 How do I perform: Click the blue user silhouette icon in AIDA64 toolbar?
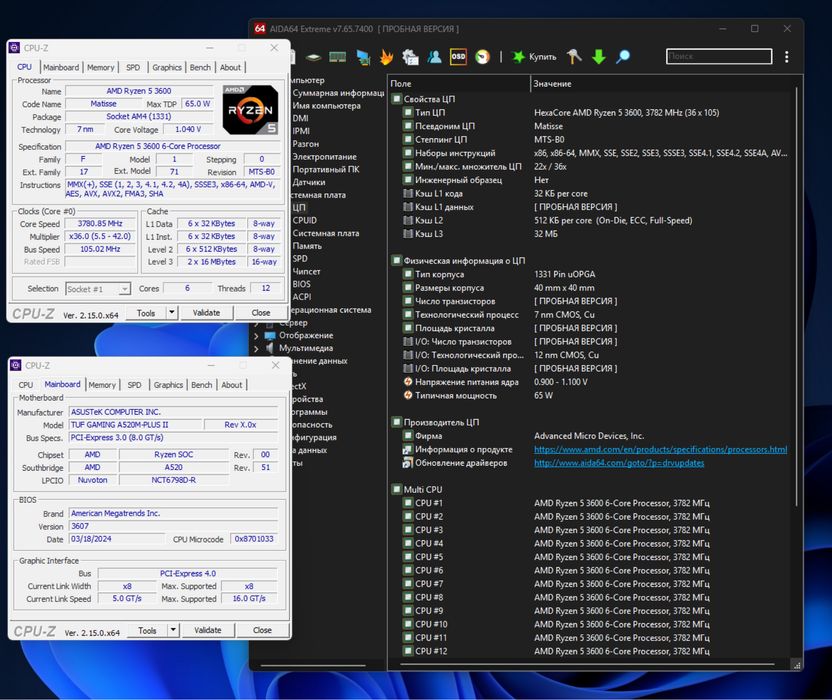(434, 56)
